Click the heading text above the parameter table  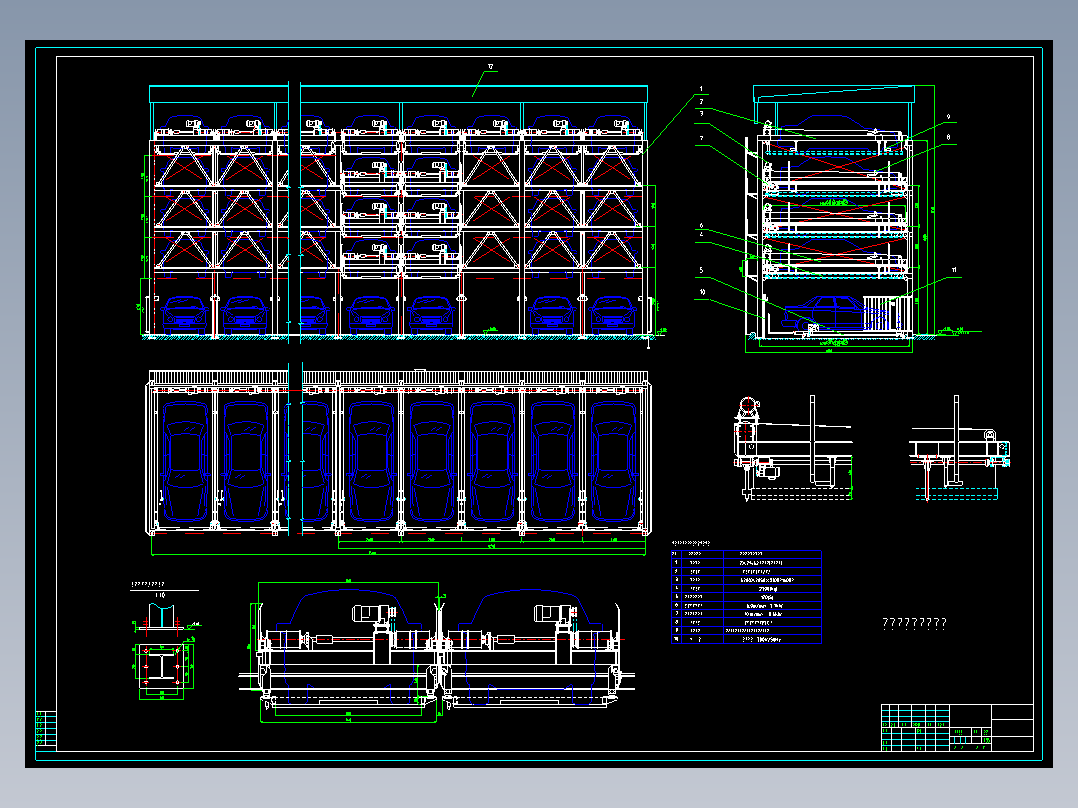coord(690,543)
